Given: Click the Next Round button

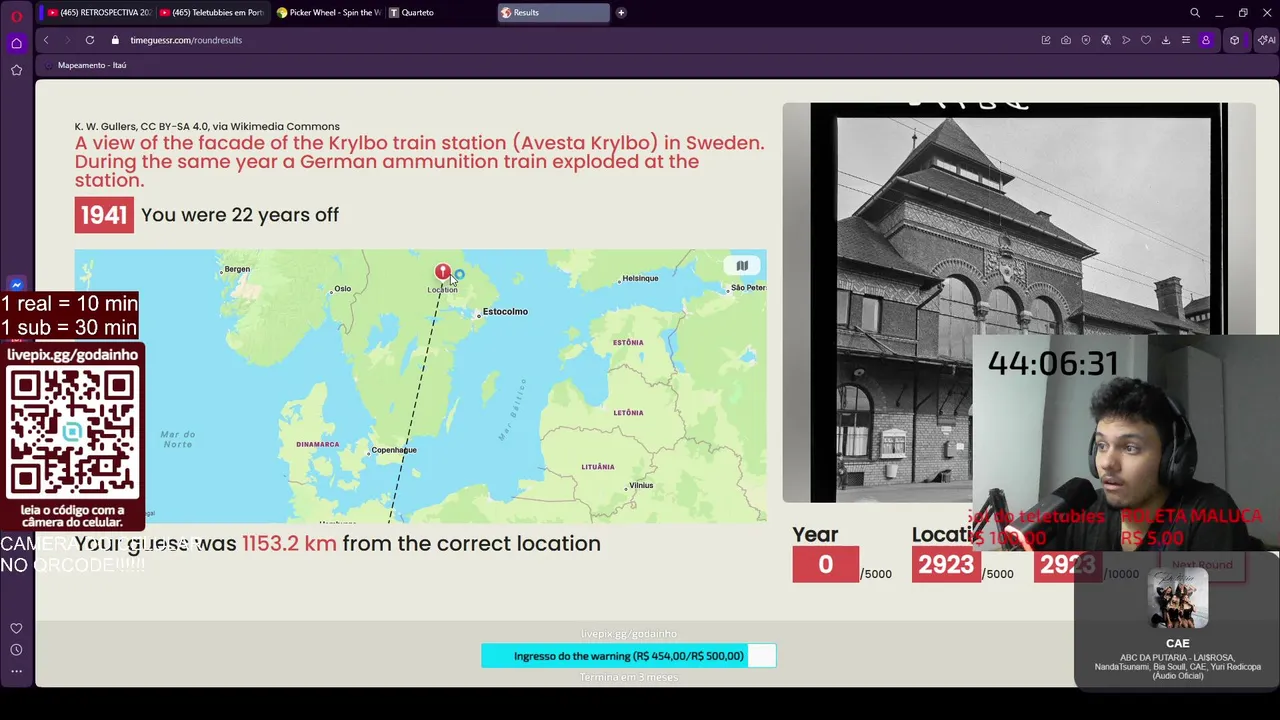Looking at the screenshot, I should 1202,565.
